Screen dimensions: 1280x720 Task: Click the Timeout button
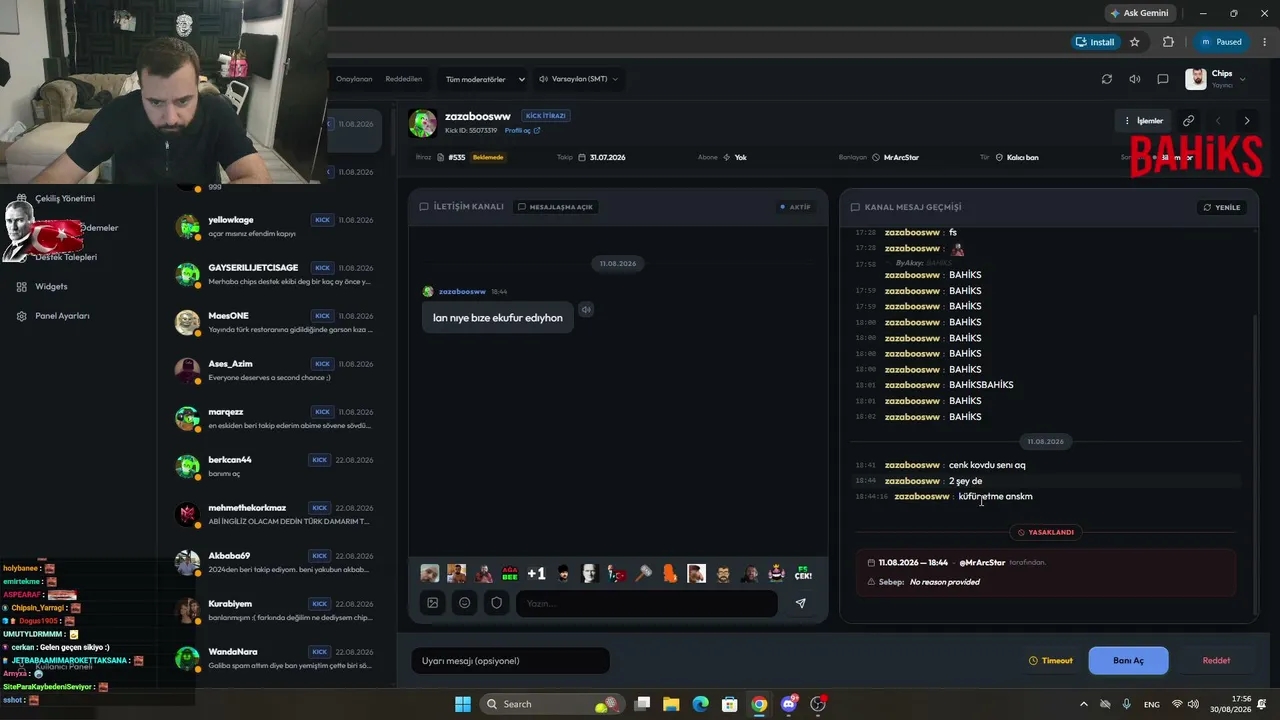click(1050, 661)
